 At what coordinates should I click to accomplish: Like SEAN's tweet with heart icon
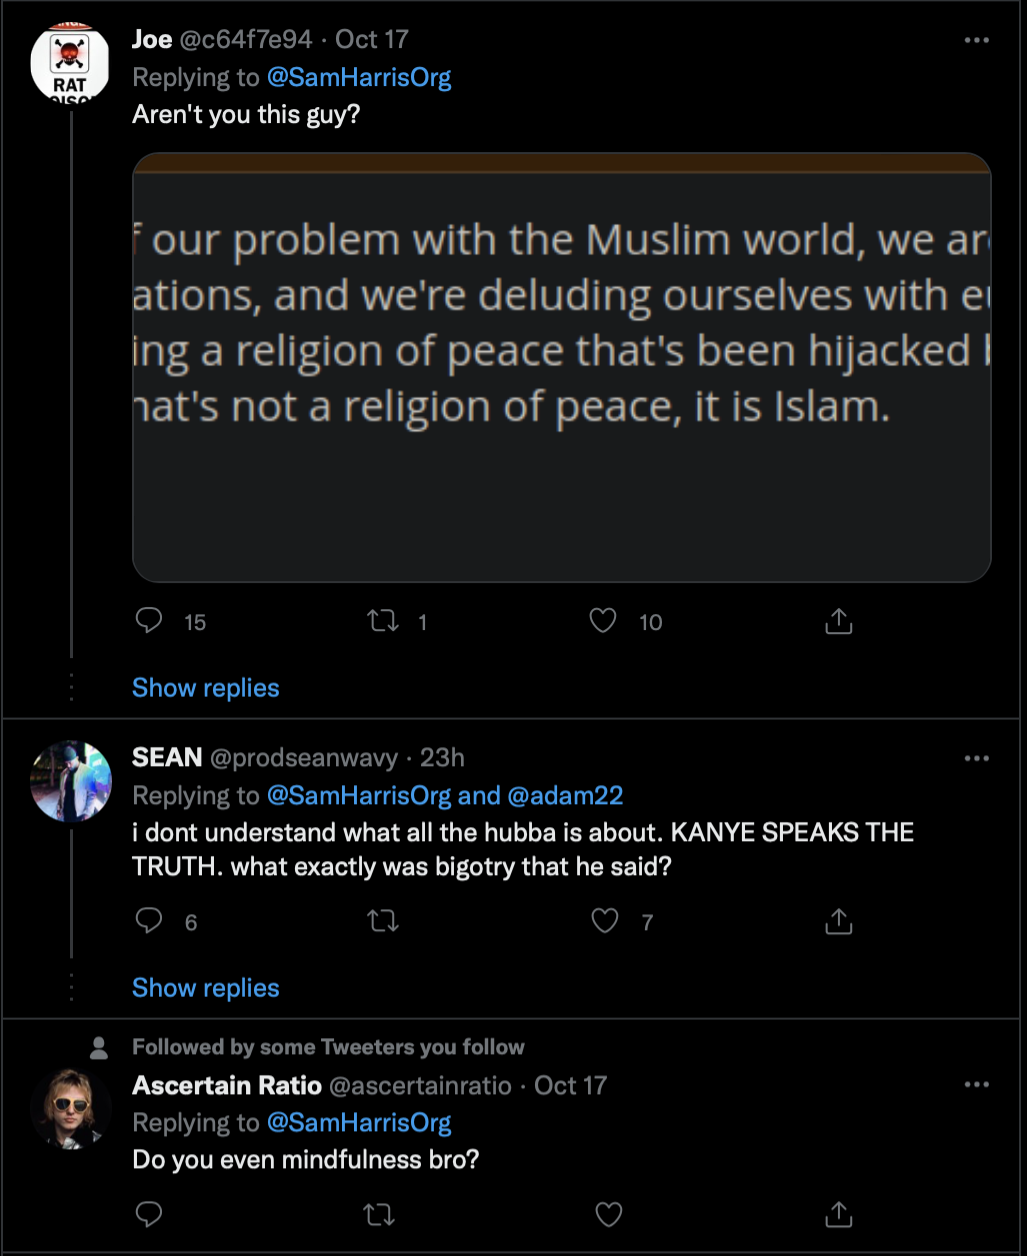tap(605, 920)
